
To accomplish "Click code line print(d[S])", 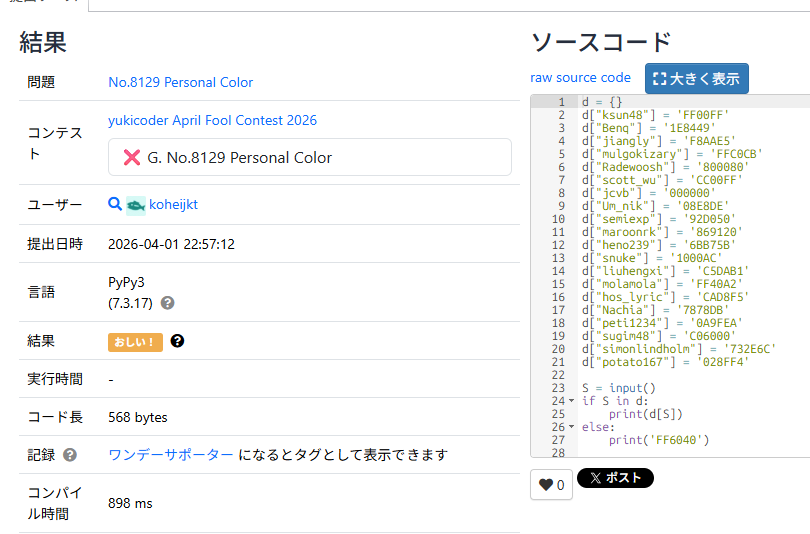I will 646,414.
